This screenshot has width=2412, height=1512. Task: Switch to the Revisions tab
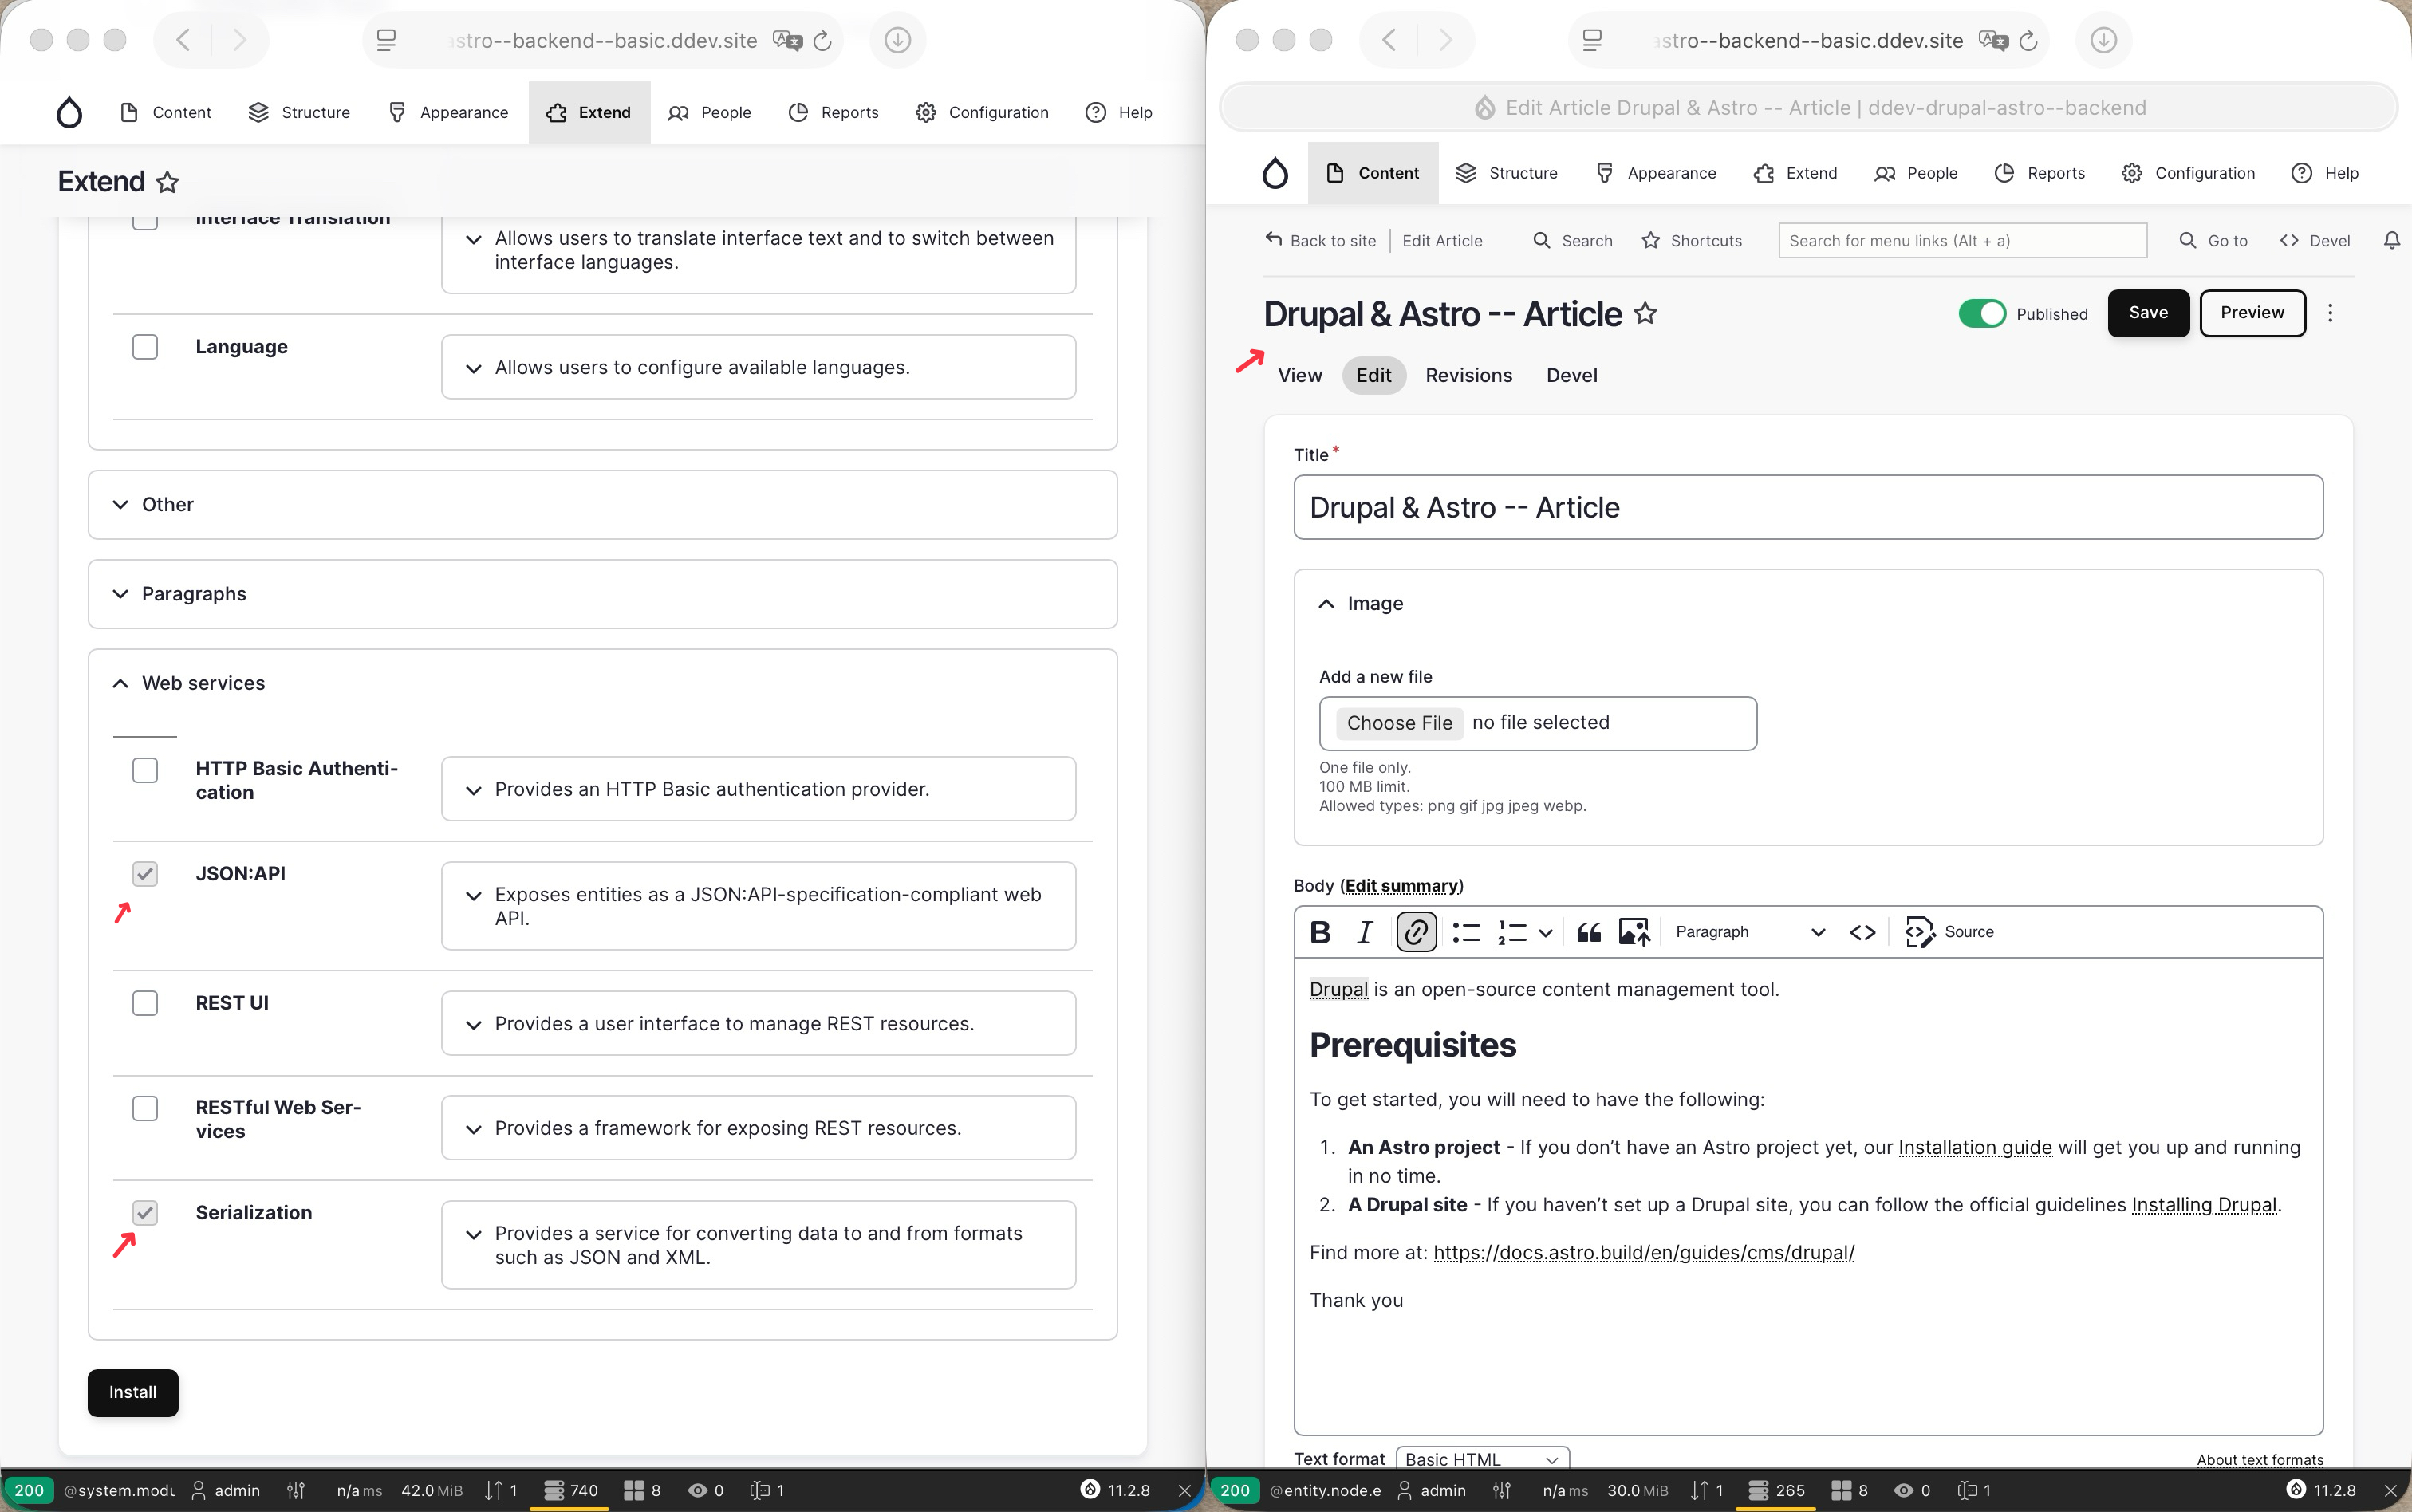tap(1468, 375)
